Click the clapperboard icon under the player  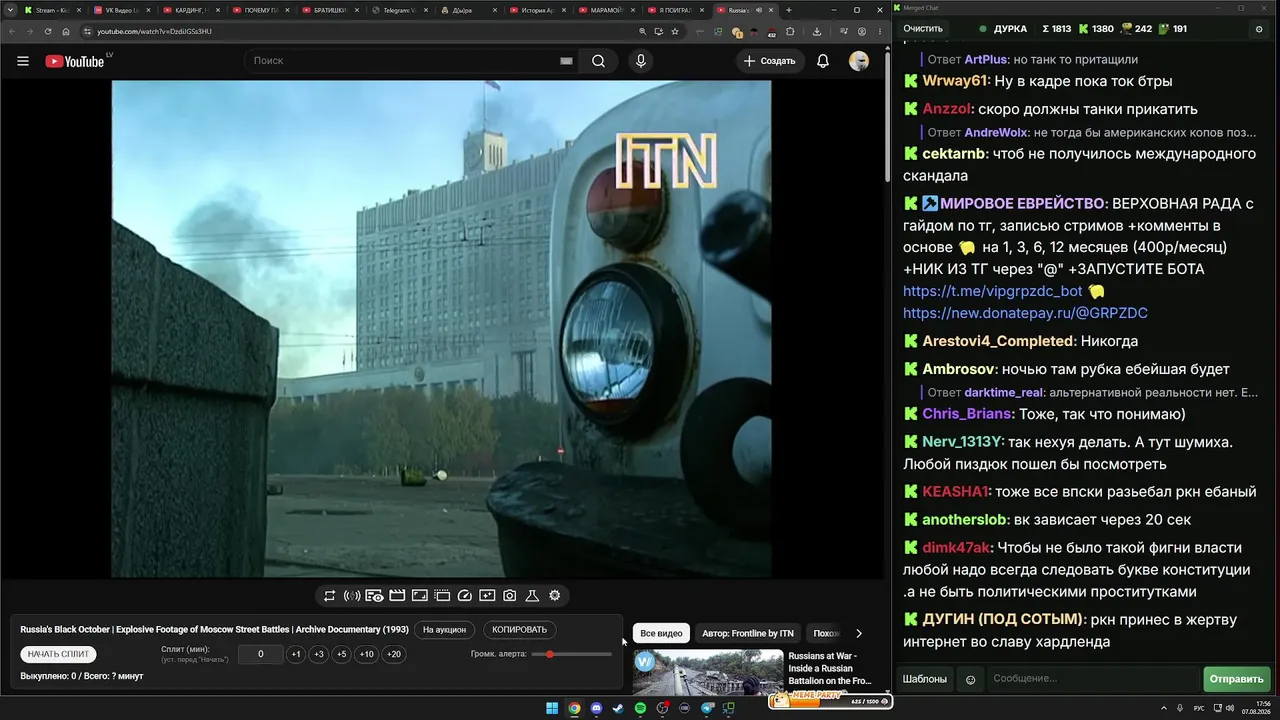tap(397, 596)
